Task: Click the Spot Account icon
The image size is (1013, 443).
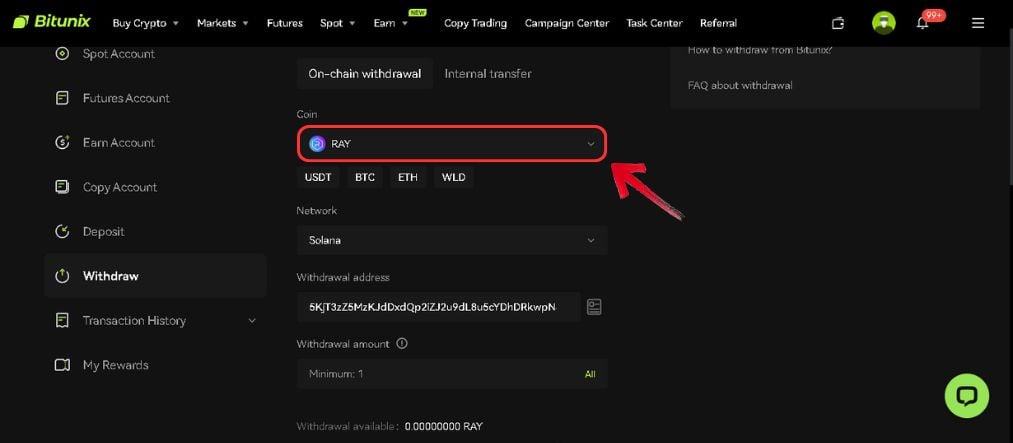Action: pyautogui.click(x=62, y=54)
